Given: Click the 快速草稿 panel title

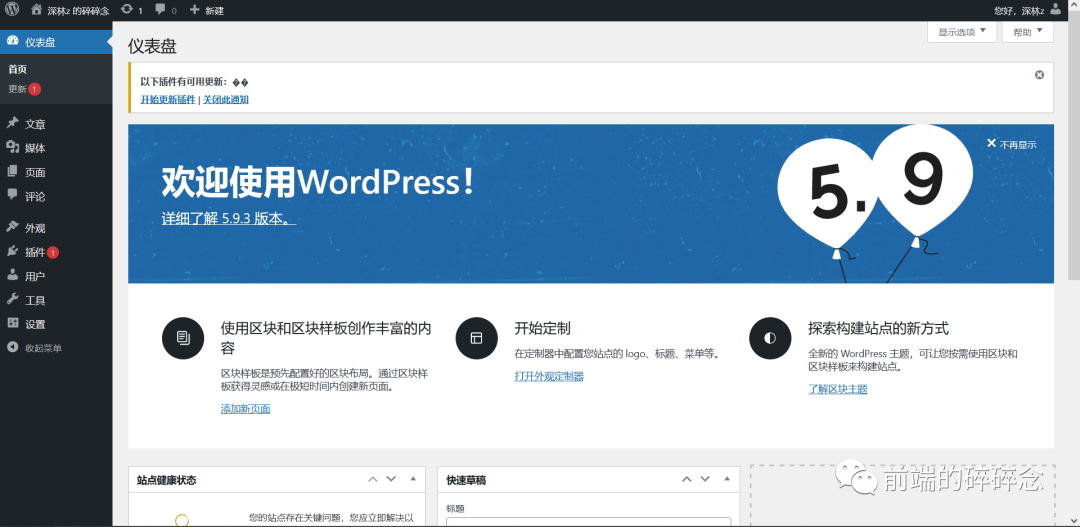Looking at the screenshot, I should 466,480.
